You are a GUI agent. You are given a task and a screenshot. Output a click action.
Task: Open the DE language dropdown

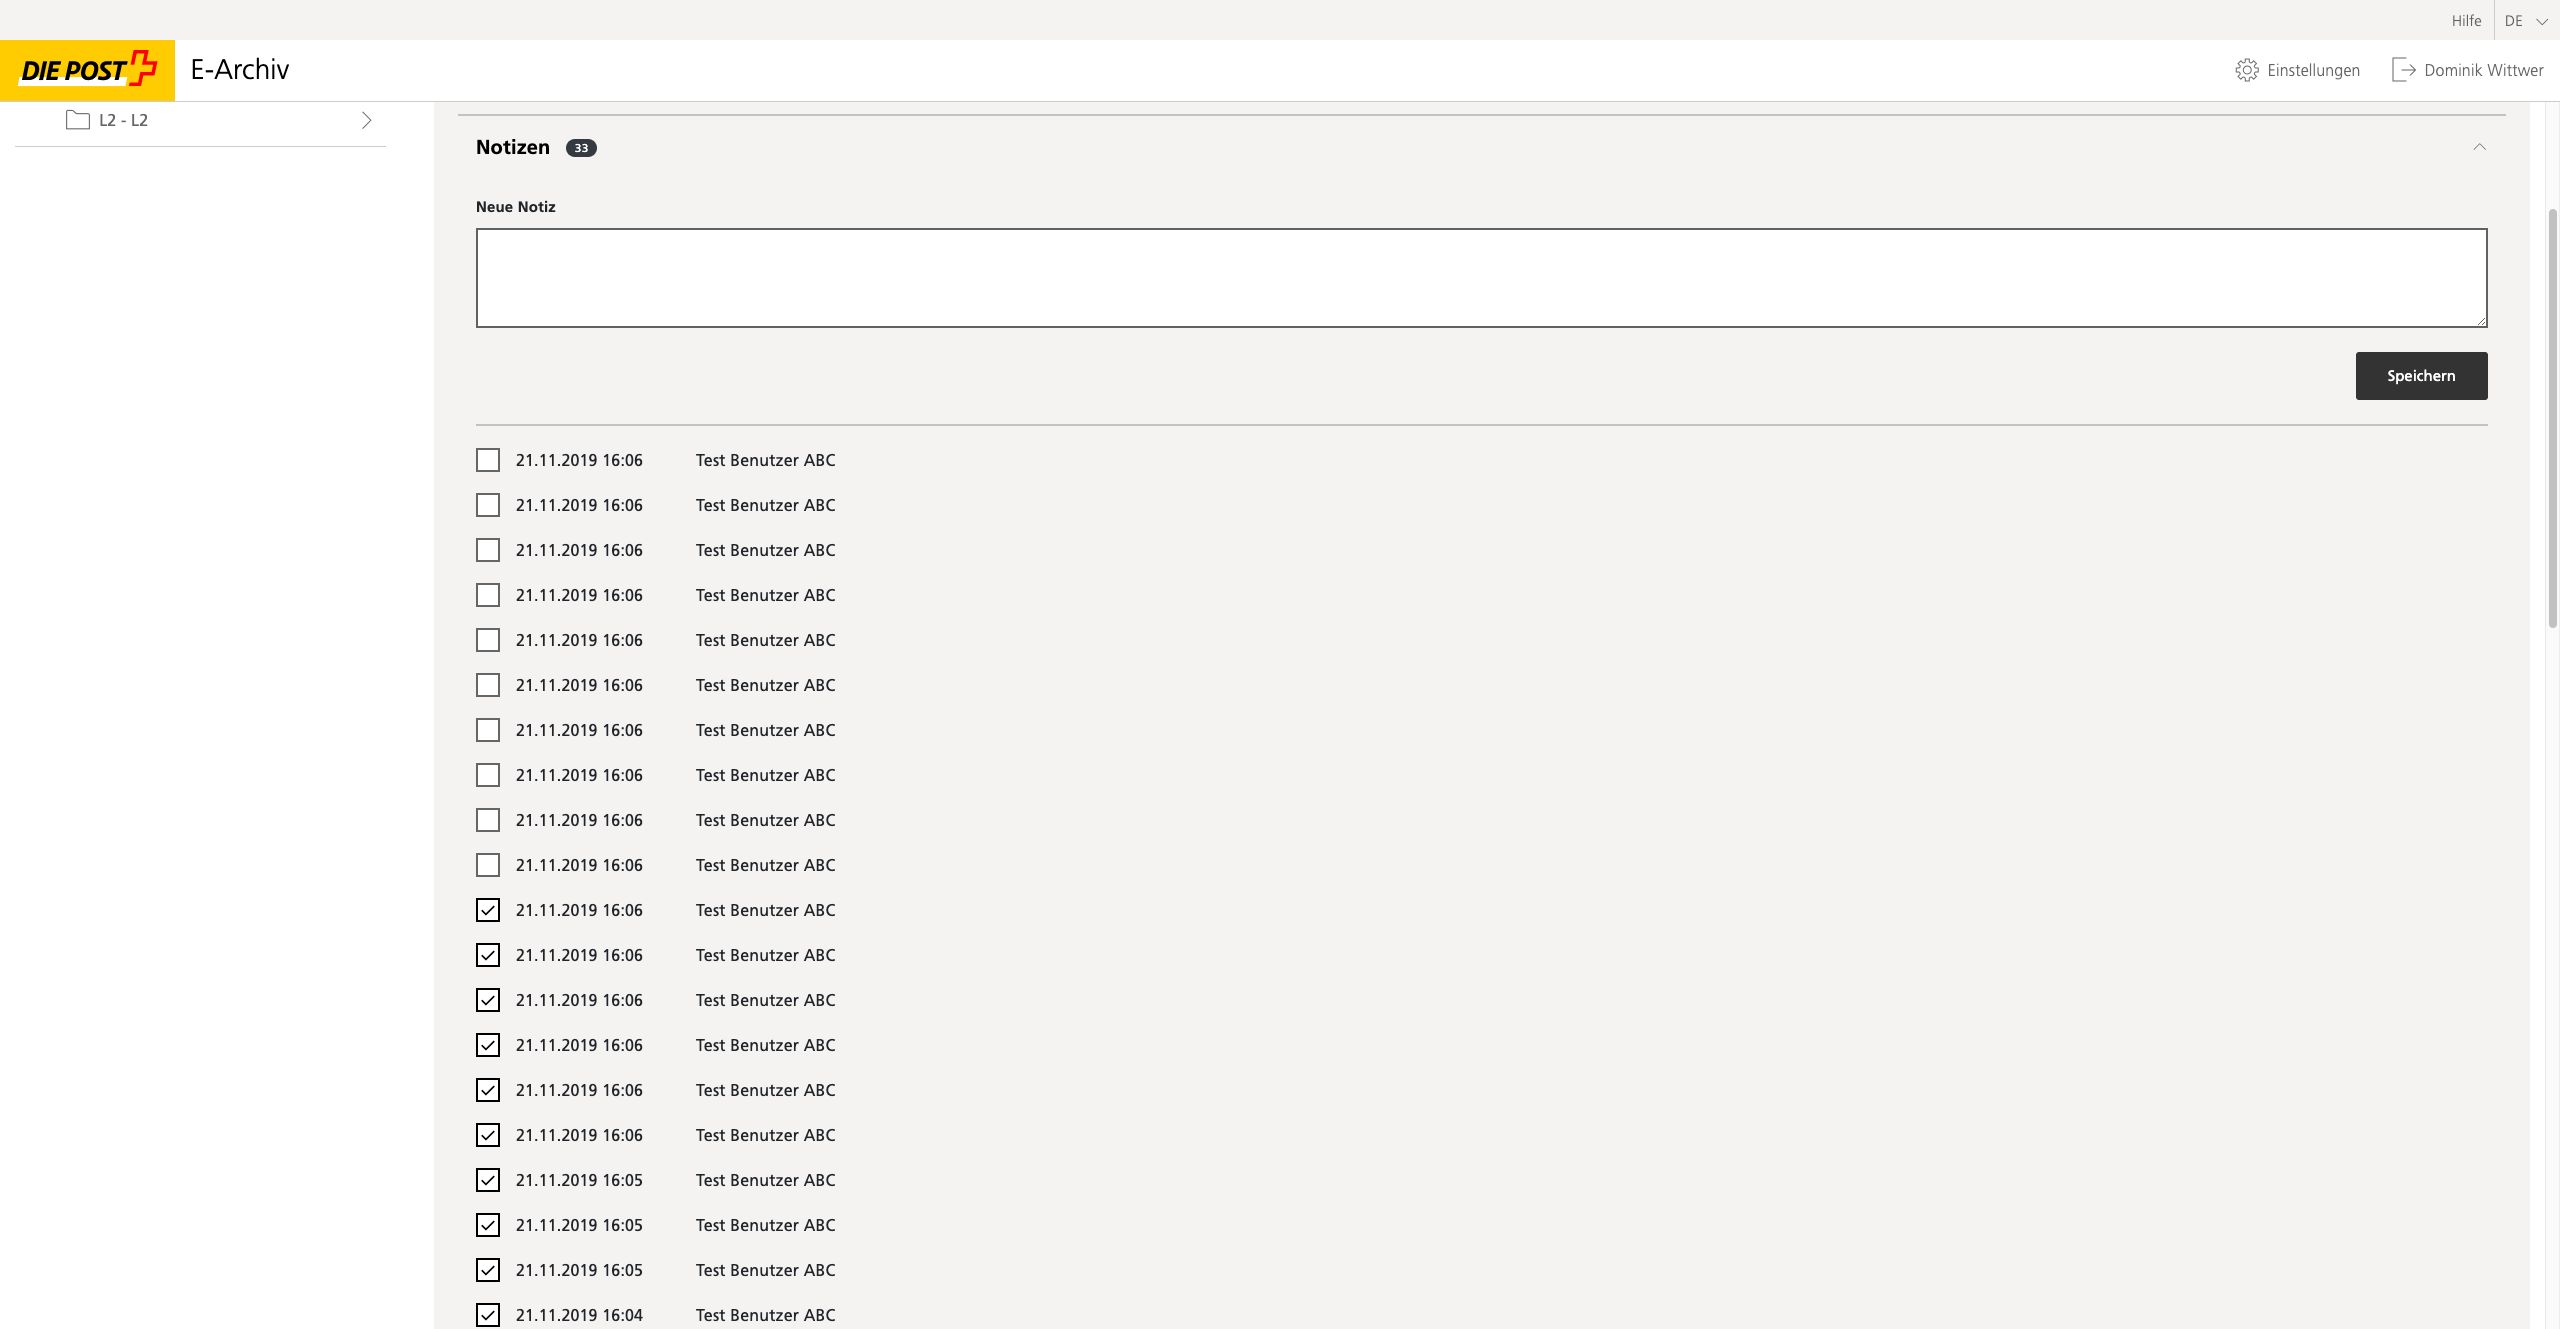tap(2526, 21)
